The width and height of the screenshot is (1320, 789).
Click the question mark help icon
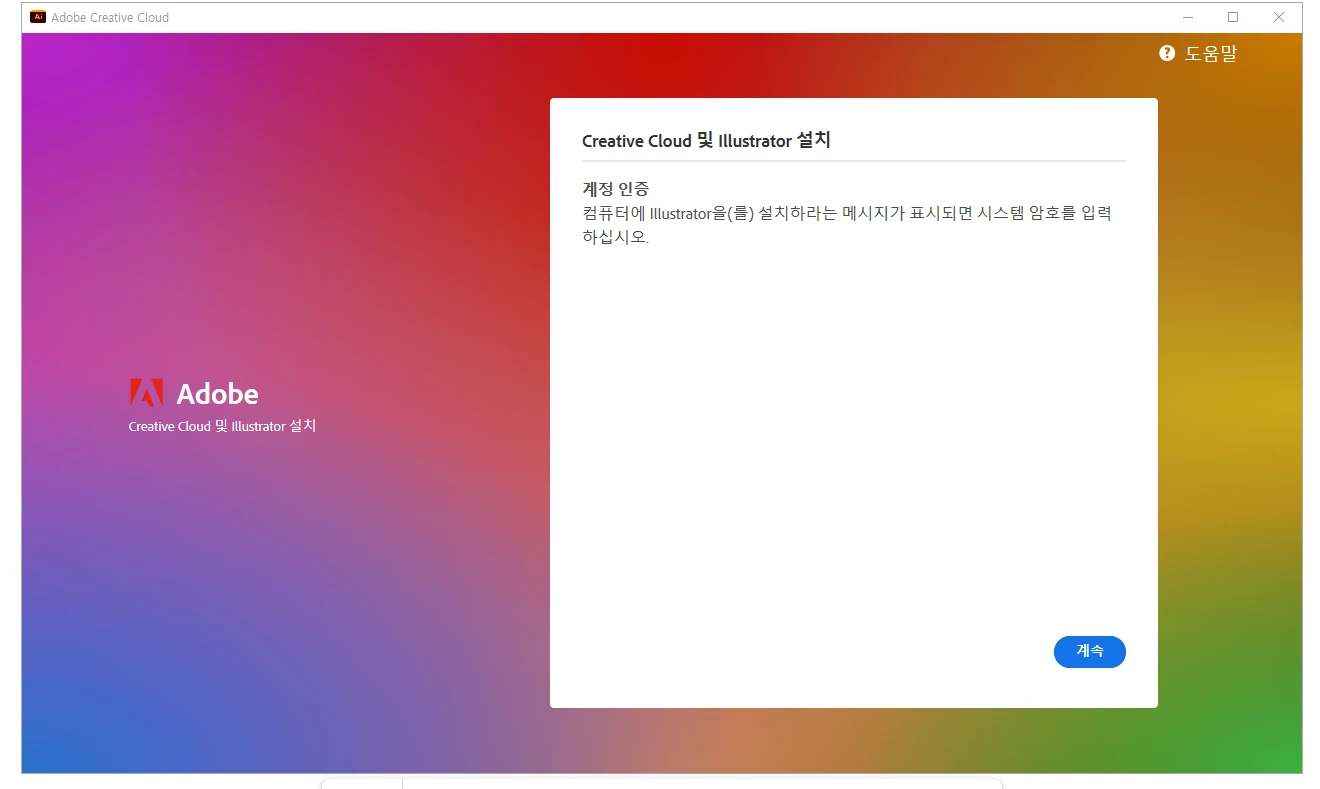(1167, 54)
